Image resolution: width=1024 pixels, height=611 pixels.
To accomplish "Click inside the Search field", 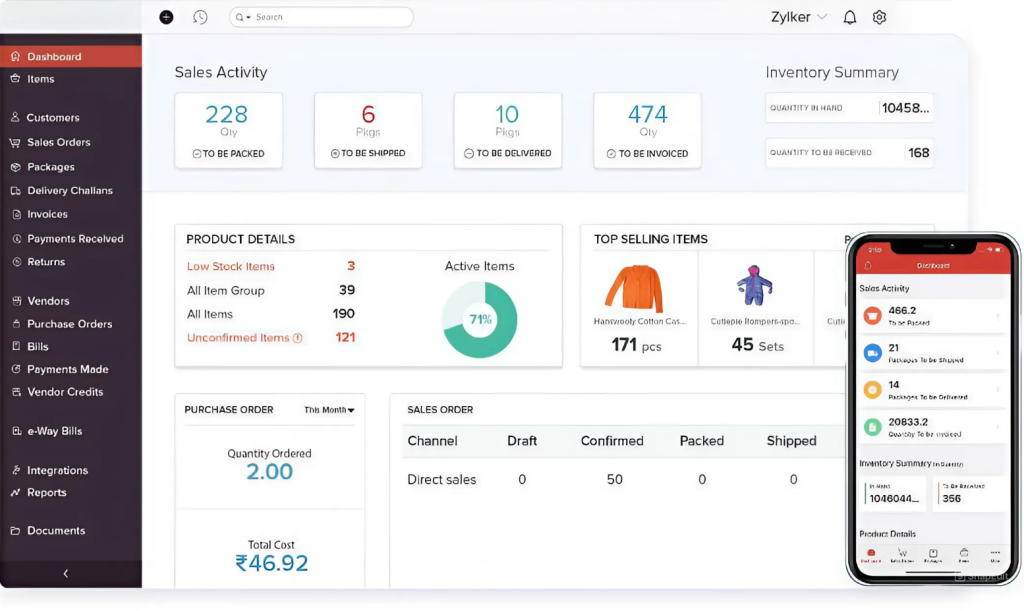I will [320, 17].
